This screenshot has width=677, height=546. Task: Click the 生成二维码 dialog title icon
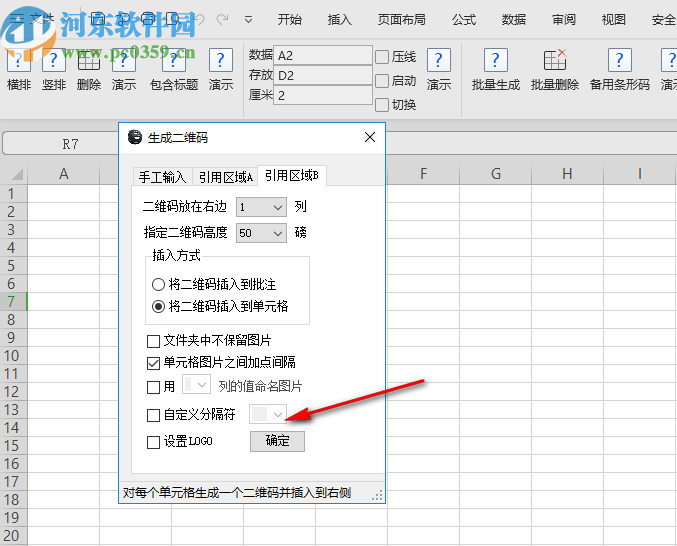135,137
